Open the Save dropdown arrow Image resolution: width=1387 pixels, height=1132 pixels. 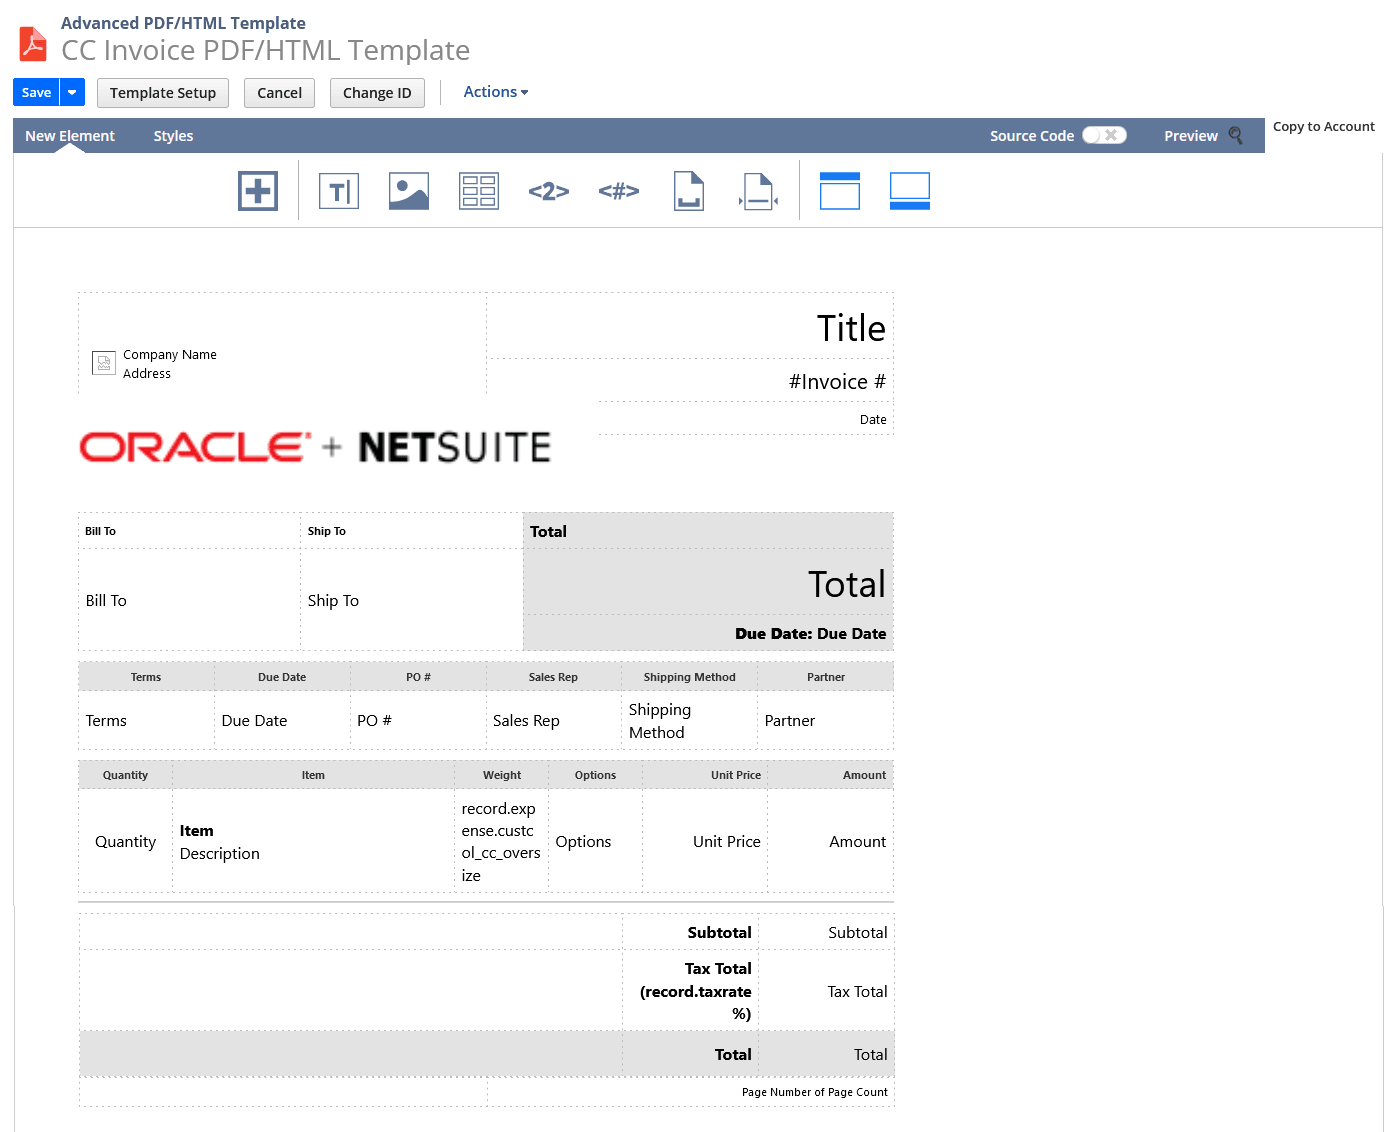(72, 92)
